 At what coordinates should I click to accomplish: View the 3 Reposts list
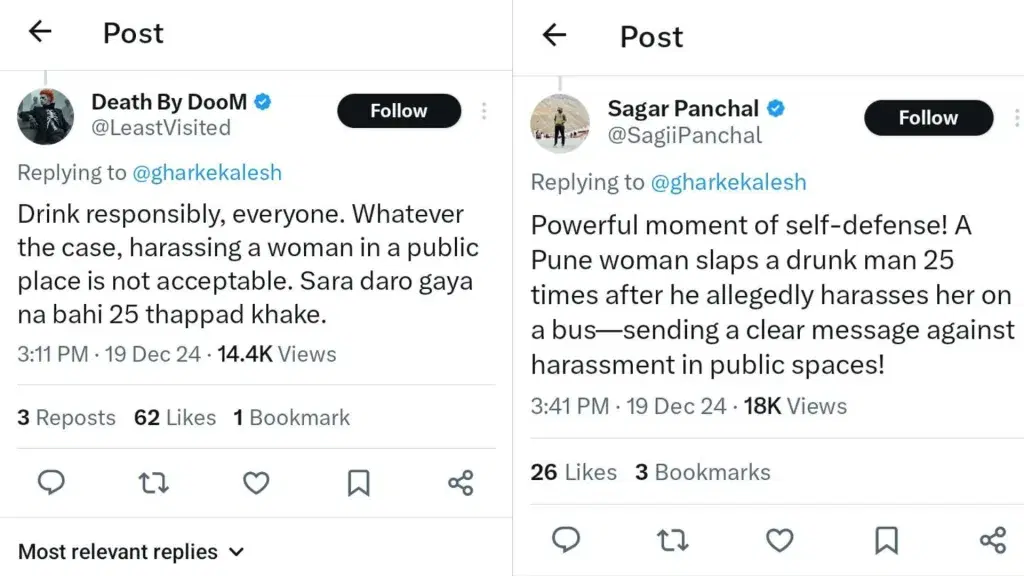[66, 417]
